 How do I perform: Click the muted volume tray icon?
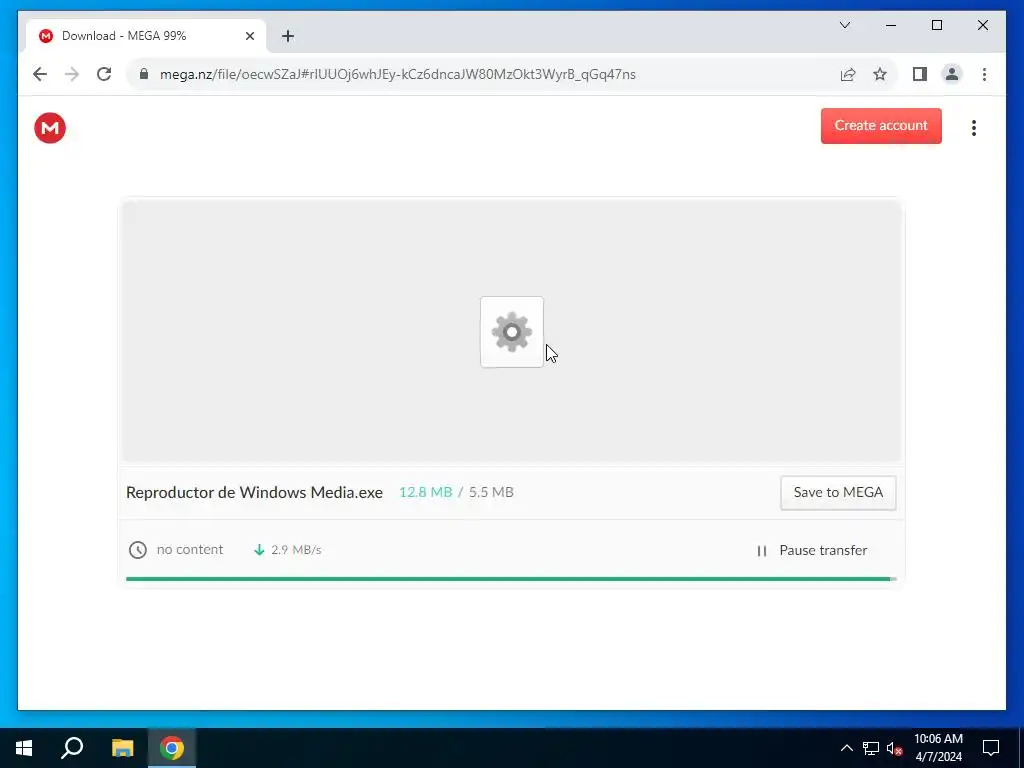pyautogui.click(x=895, y=748)
